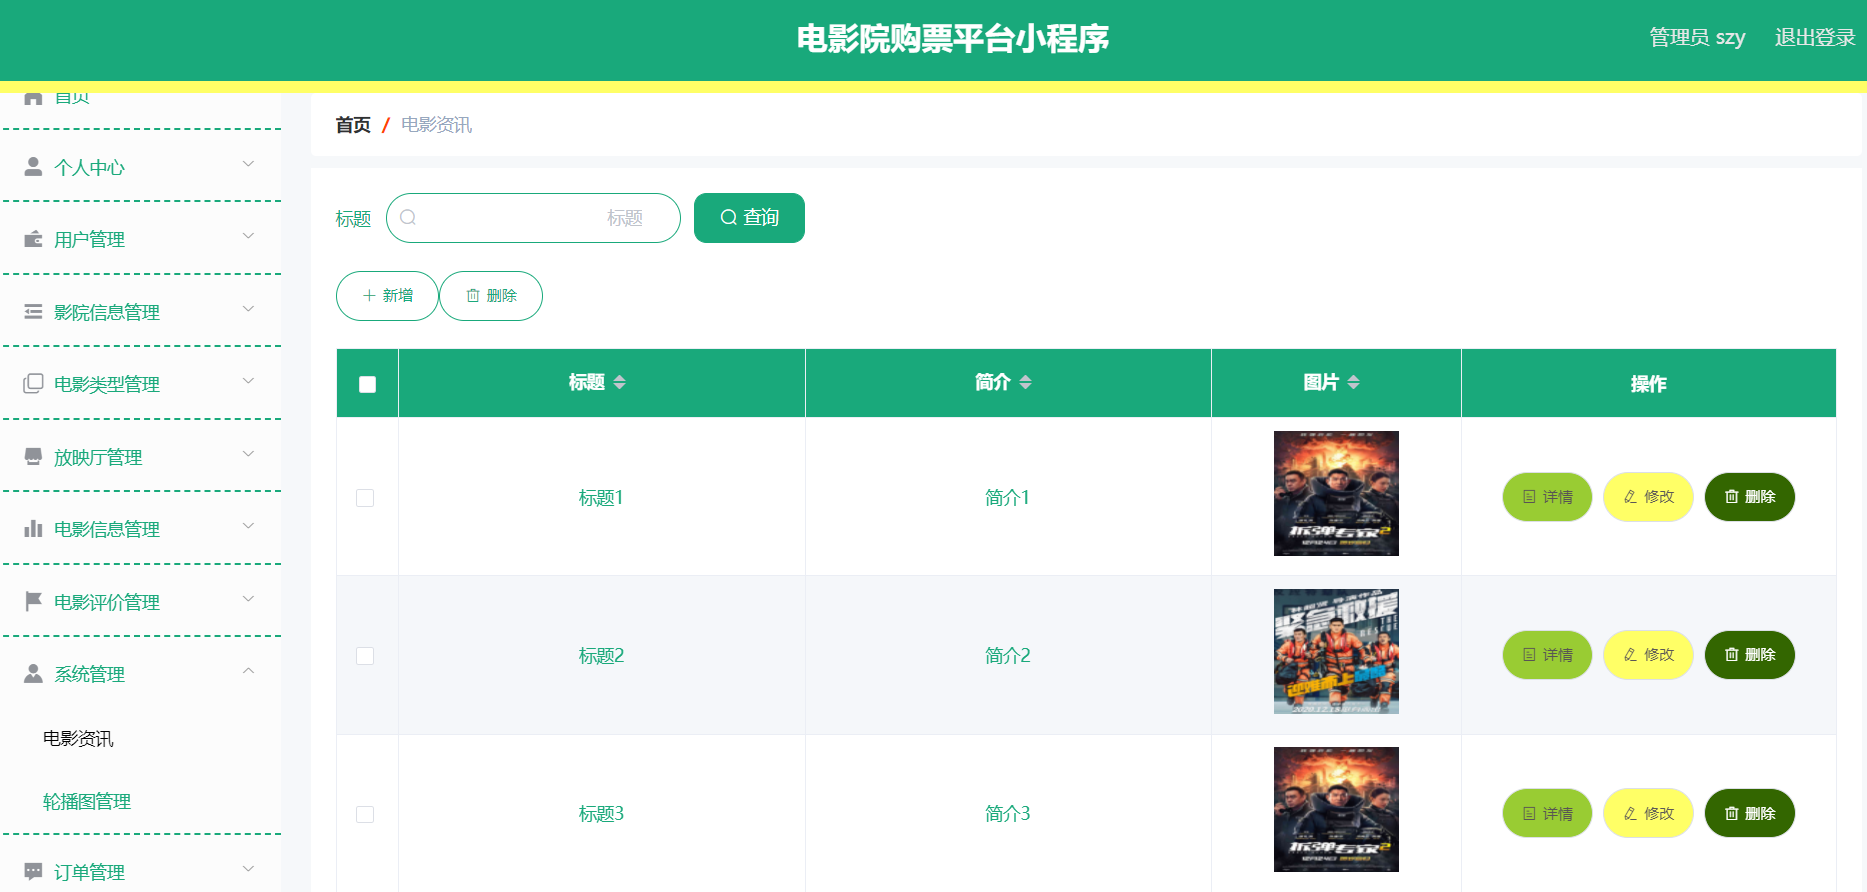Collapse the 系统管理 menu chevron
This screenshot has height=892, width=1867.
[249, 670]
